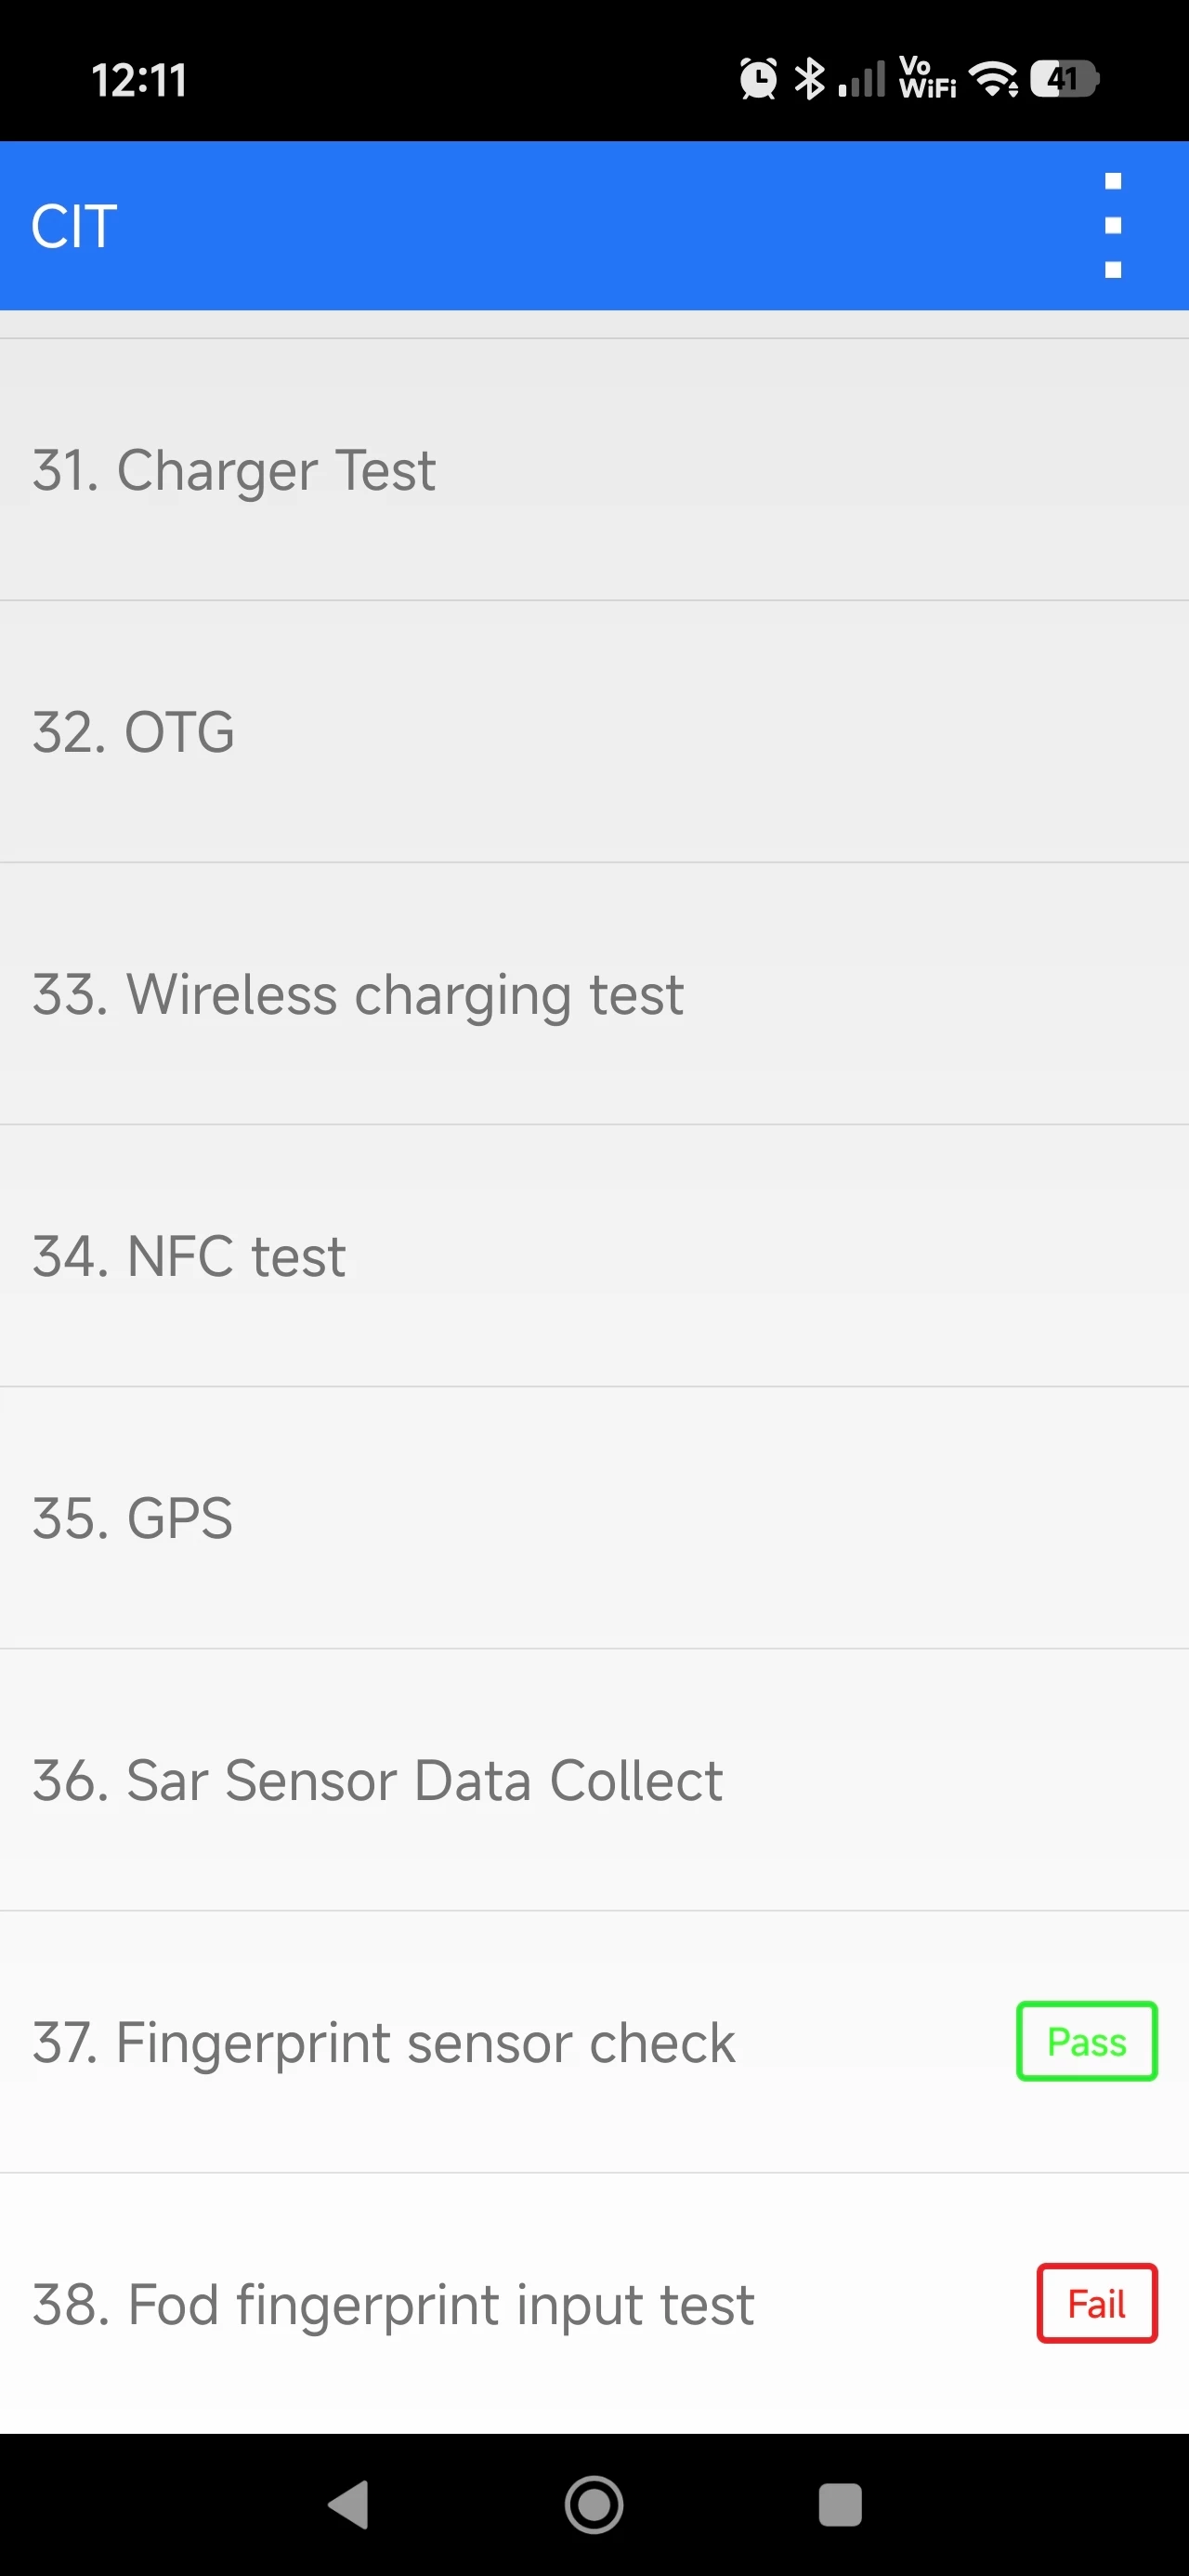Screen dimensions: 1189x2576
Task: Tap the VoWiFi status indicator
Action: pos(927,79)
